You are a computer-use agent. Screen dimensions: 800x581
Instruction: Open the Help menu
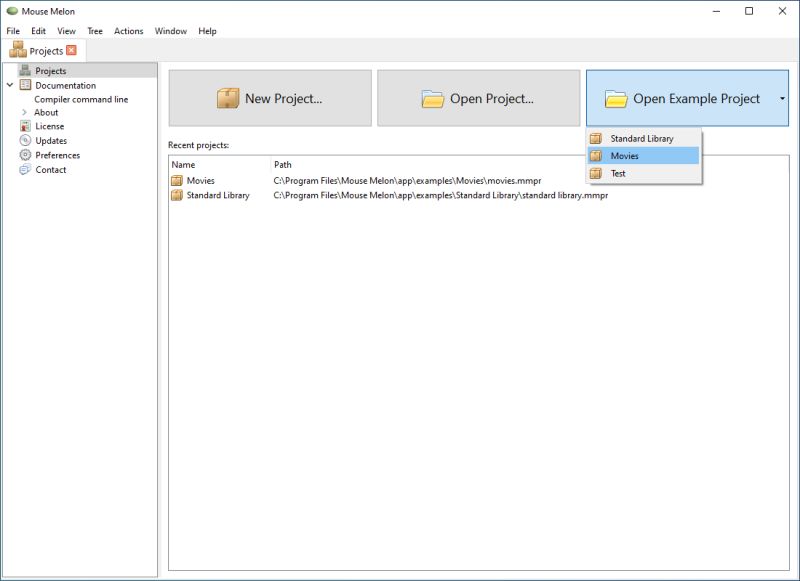click(207, 31)
